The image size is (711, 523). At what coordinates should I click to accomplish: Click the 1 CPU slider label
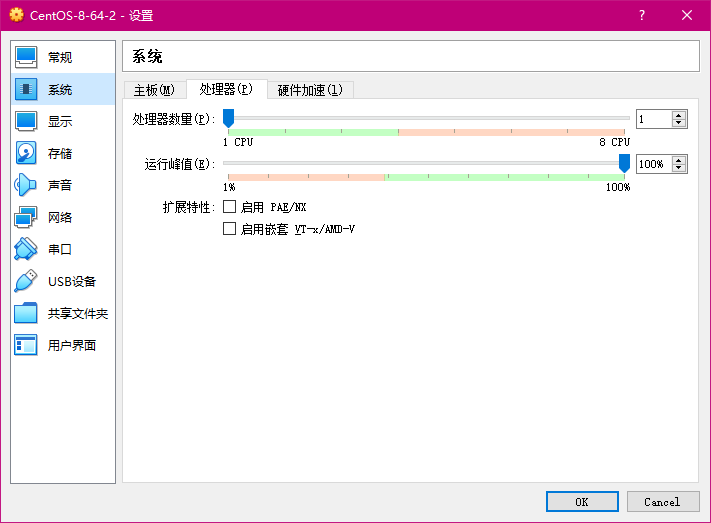(238, 142)
